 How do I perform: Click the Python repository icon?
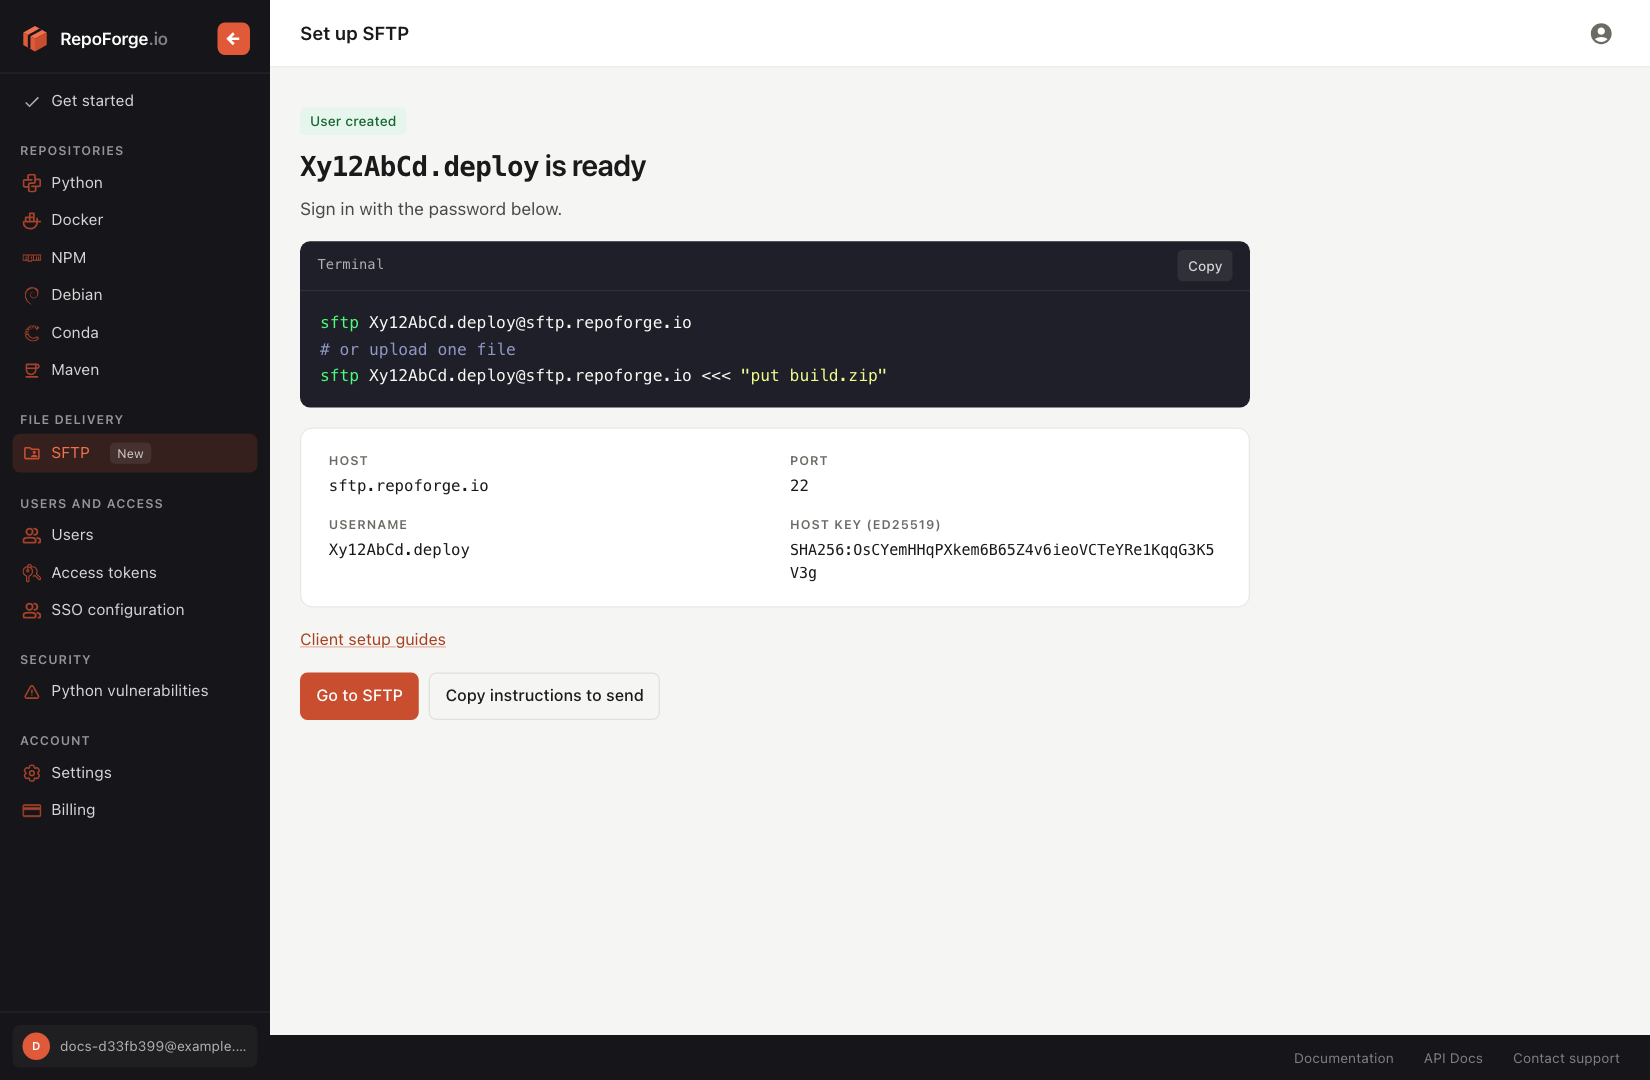[32, 183]
